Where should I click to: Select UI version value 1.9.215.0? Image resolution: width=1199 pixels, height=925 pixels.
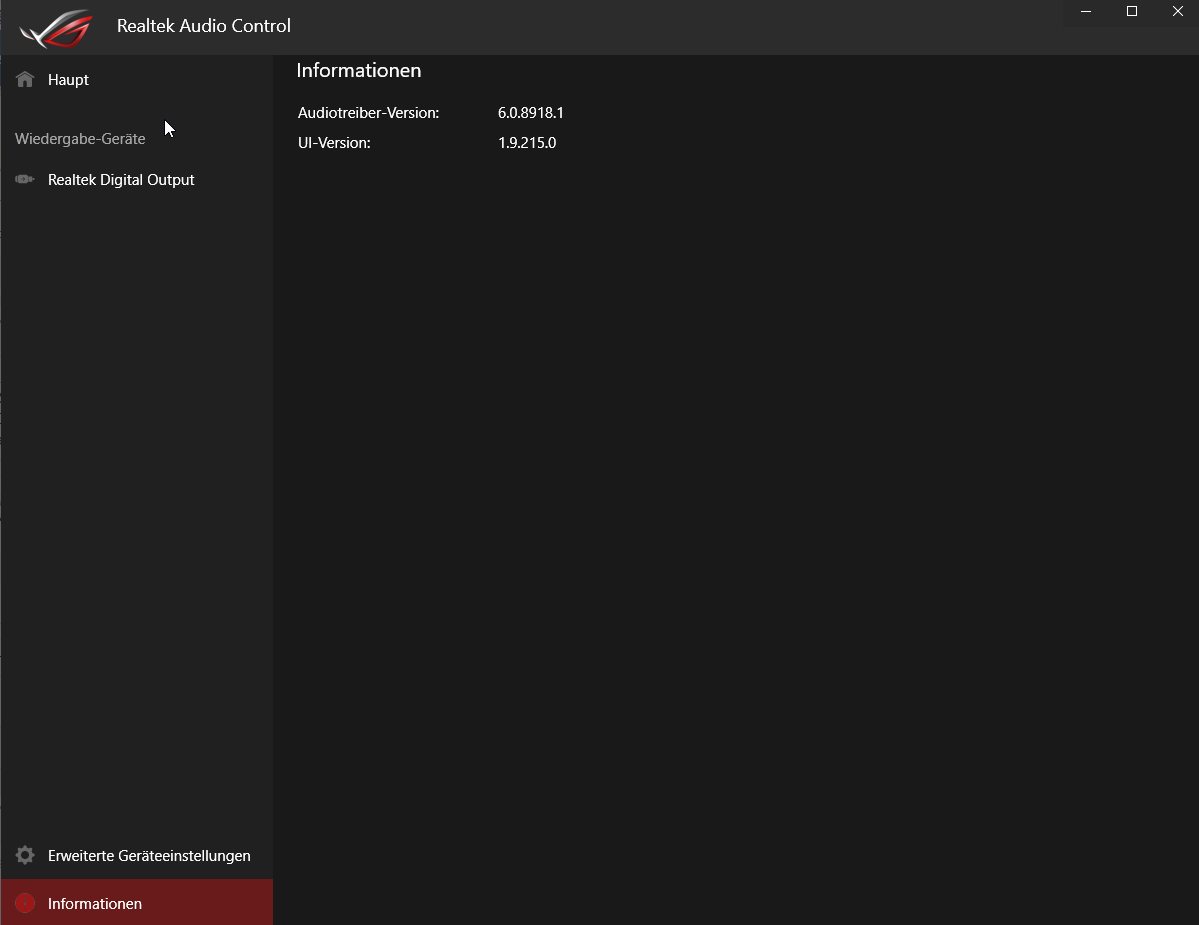(x=527, y=143)
